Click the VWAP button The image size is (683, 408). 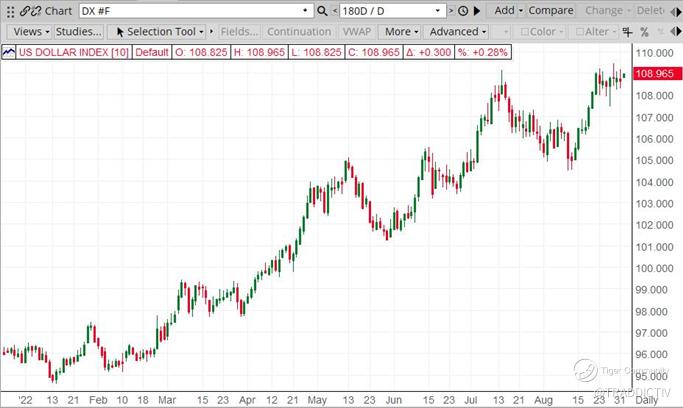357,32
